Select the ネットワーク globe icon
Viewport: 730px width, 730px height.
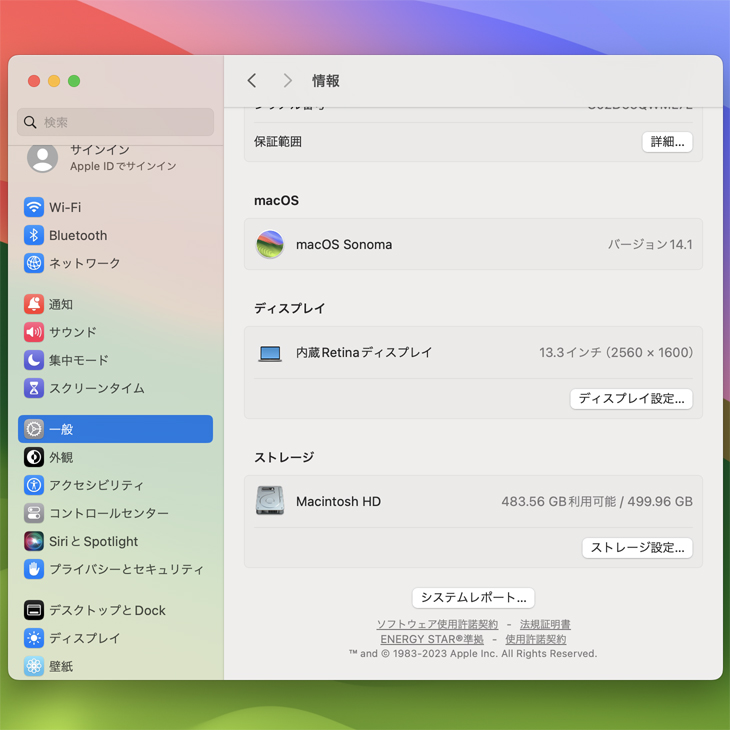[34, 263]
